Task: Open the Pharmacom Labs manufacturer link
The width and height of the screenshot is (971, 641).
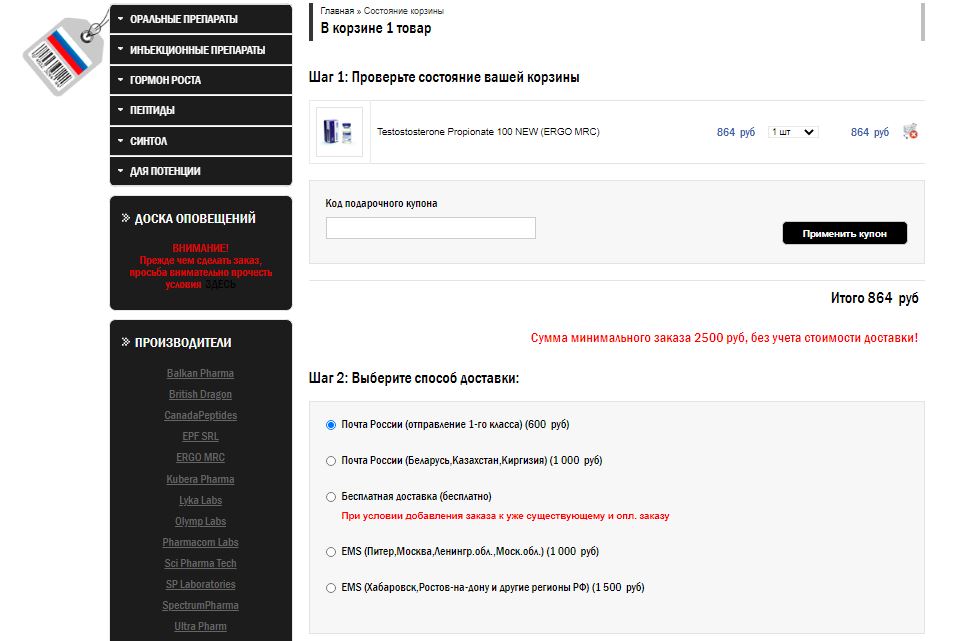Action: (x=200, y=543)
